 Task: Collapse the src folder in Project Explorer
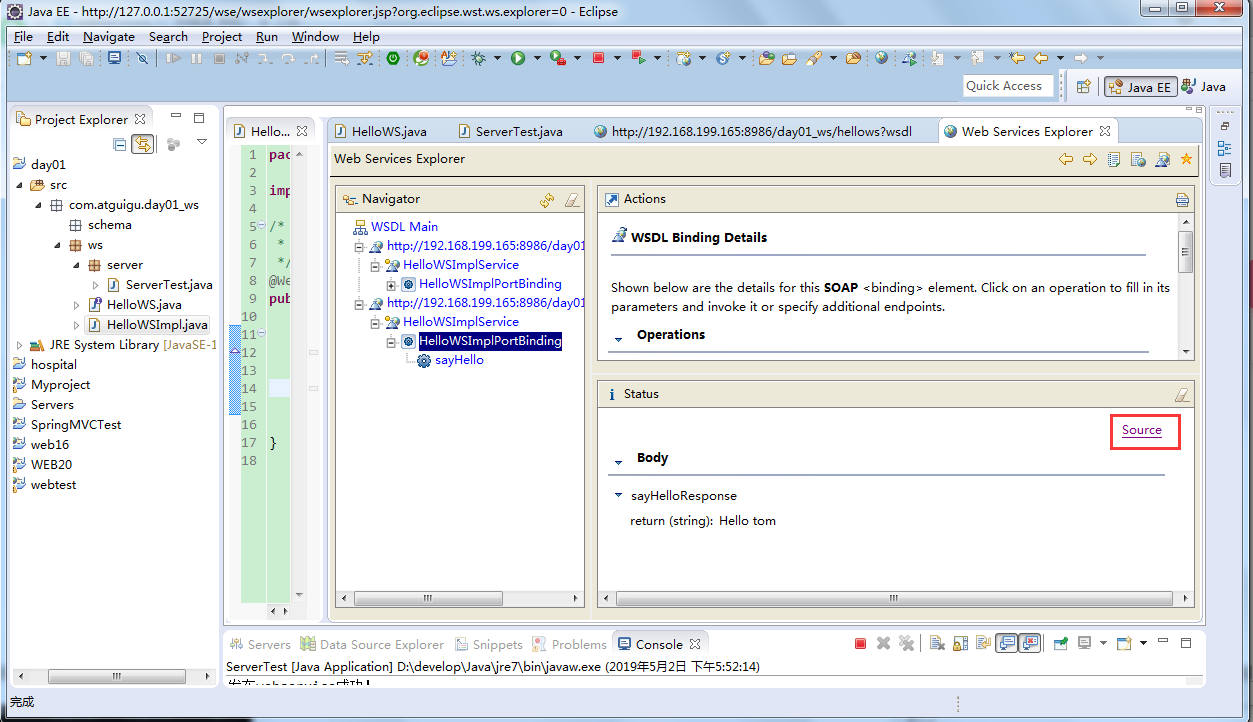pos(20,185)
